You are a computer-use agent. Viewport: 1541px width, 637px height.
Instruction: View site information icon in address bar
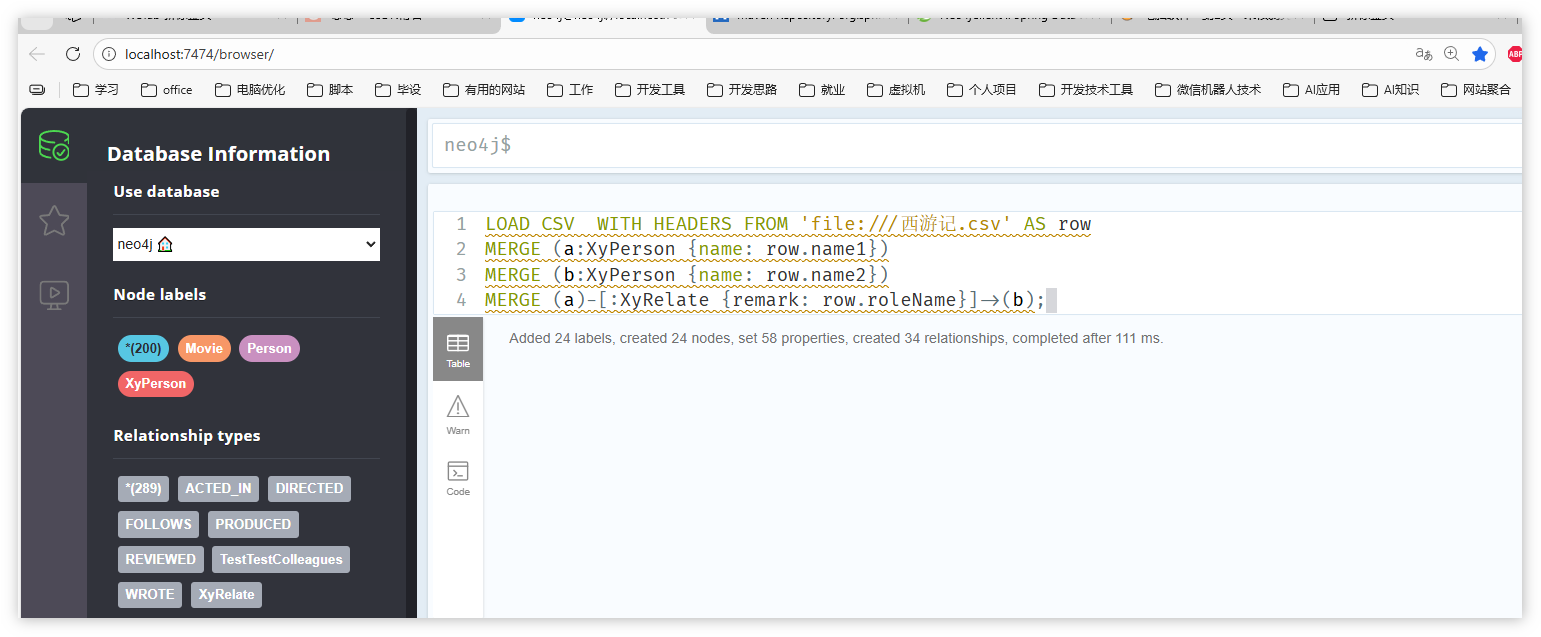tap(109, 54)
